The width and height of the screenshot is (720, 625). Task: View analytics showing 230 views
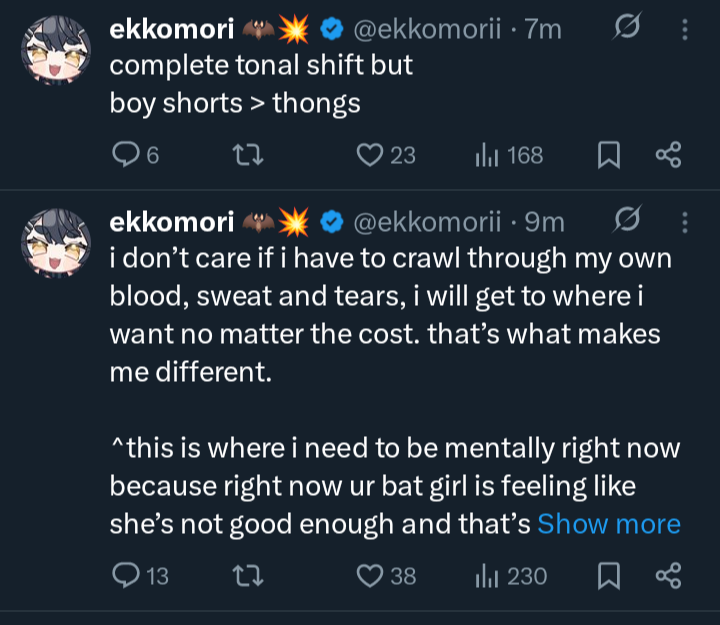[x=511, y=576]
